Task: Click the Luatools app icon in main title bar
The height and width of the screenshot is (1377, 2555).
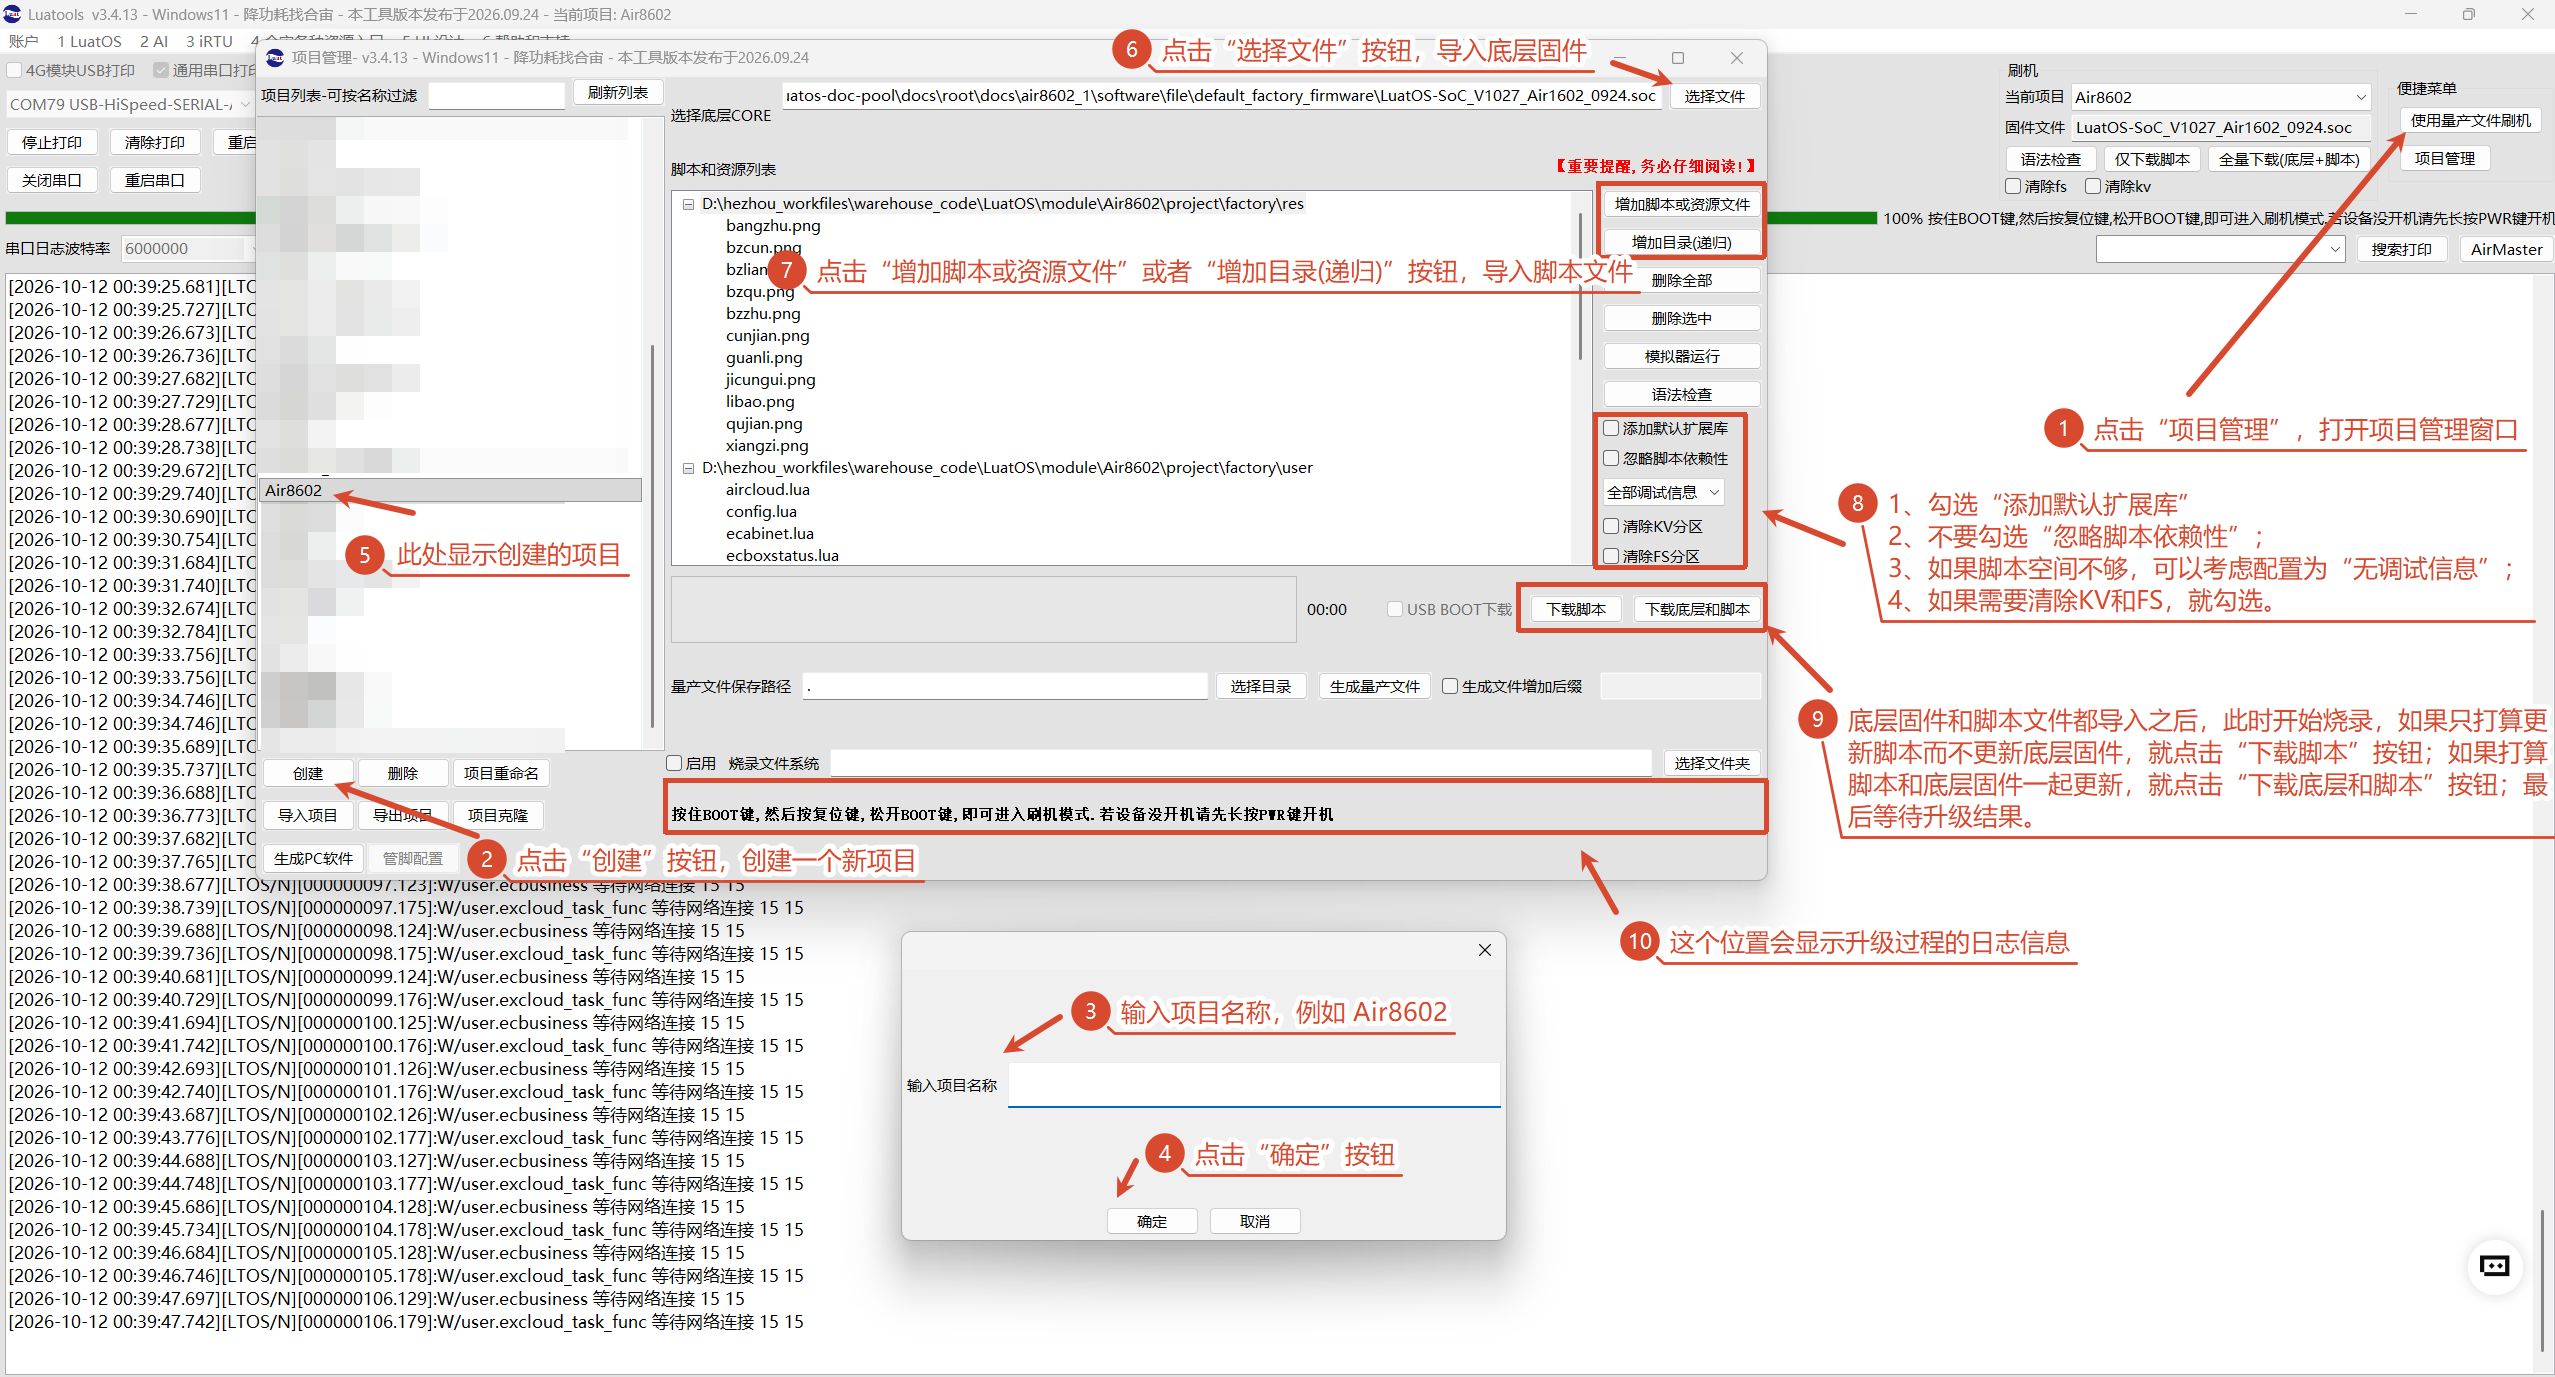Action: (x=12, y=14)
